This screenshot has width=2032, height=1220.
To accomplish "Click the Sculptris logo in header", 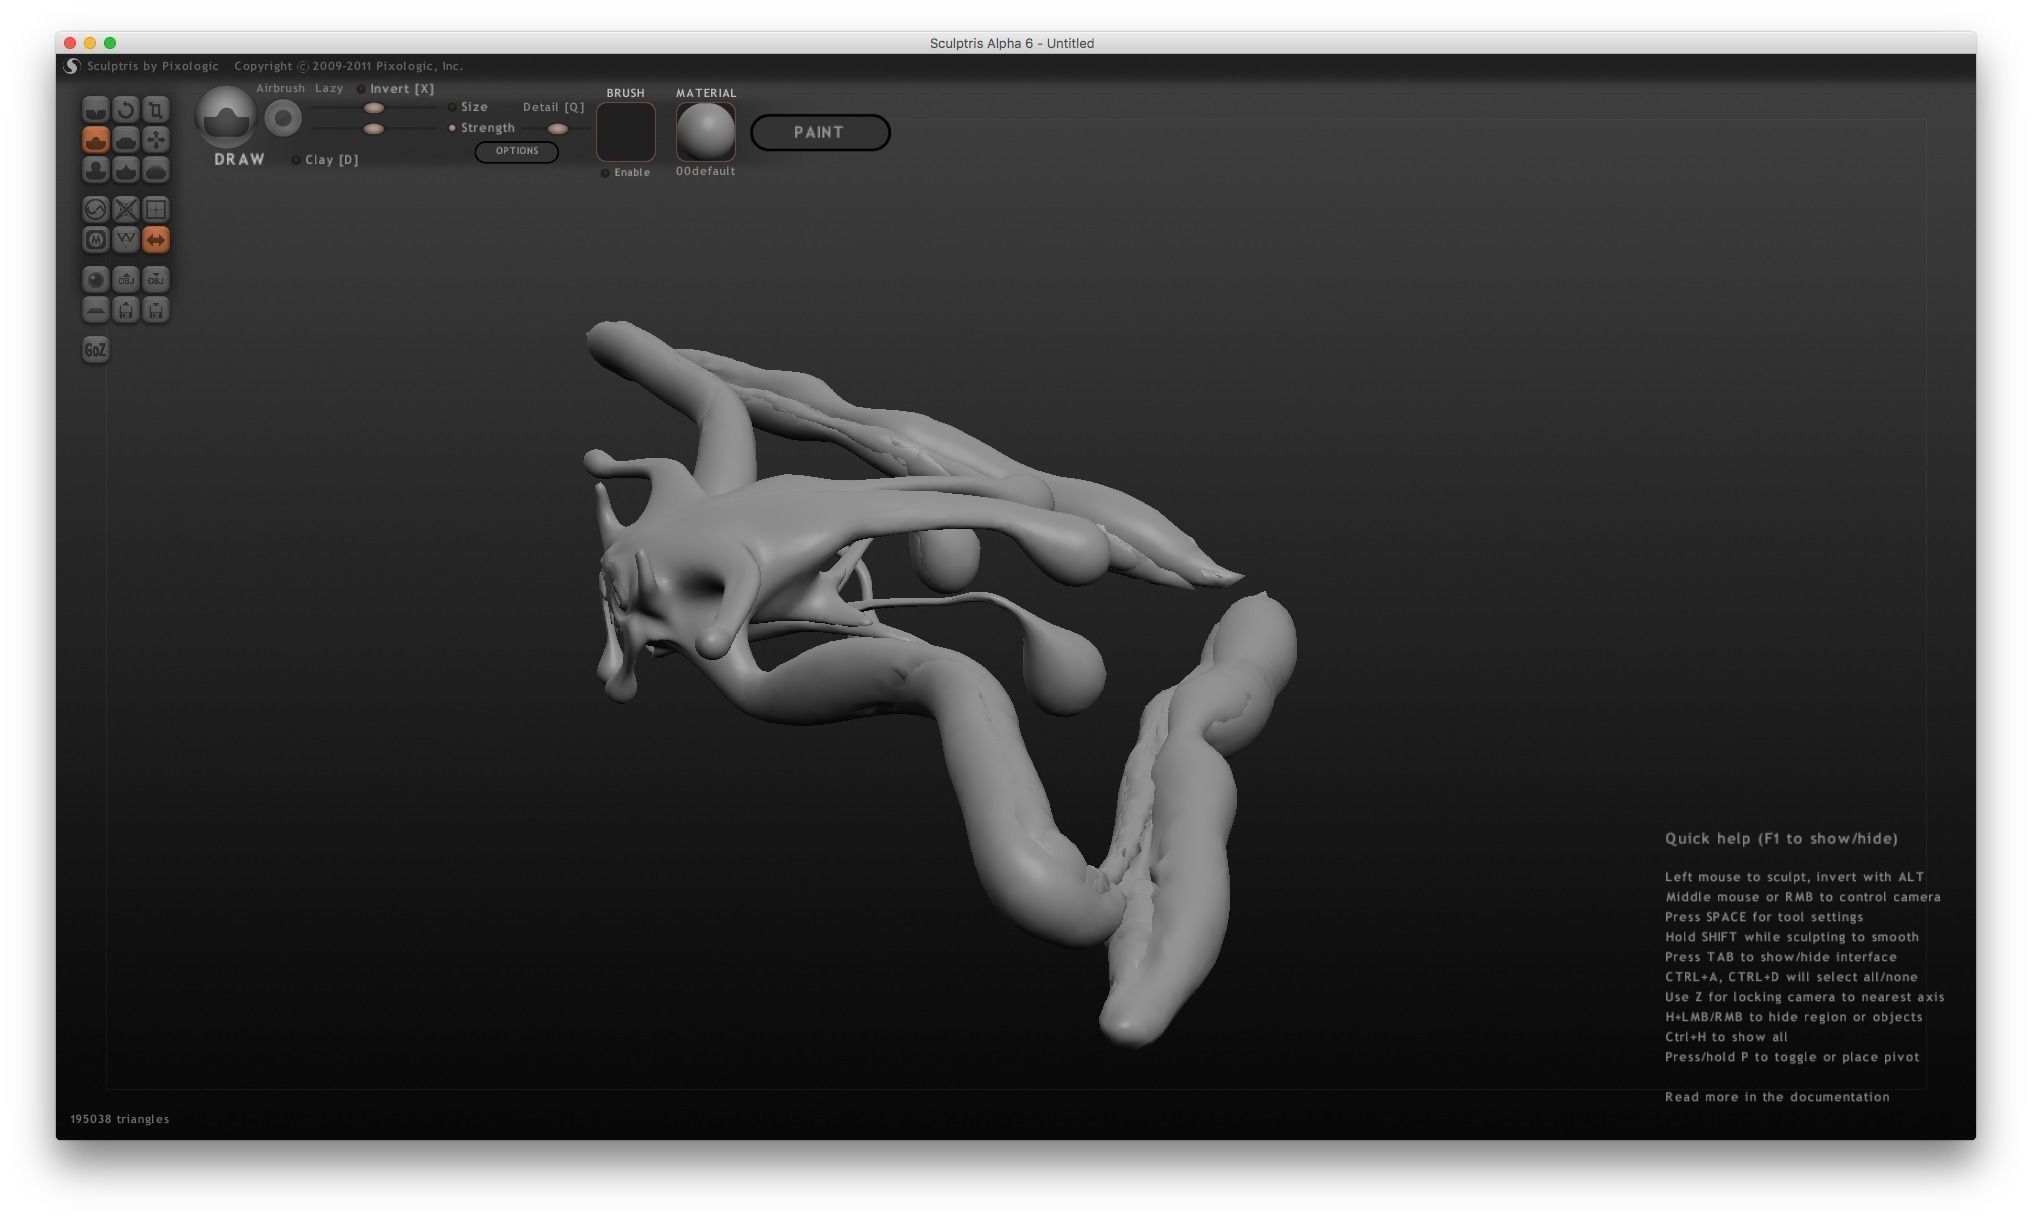I will click(71, 66).
